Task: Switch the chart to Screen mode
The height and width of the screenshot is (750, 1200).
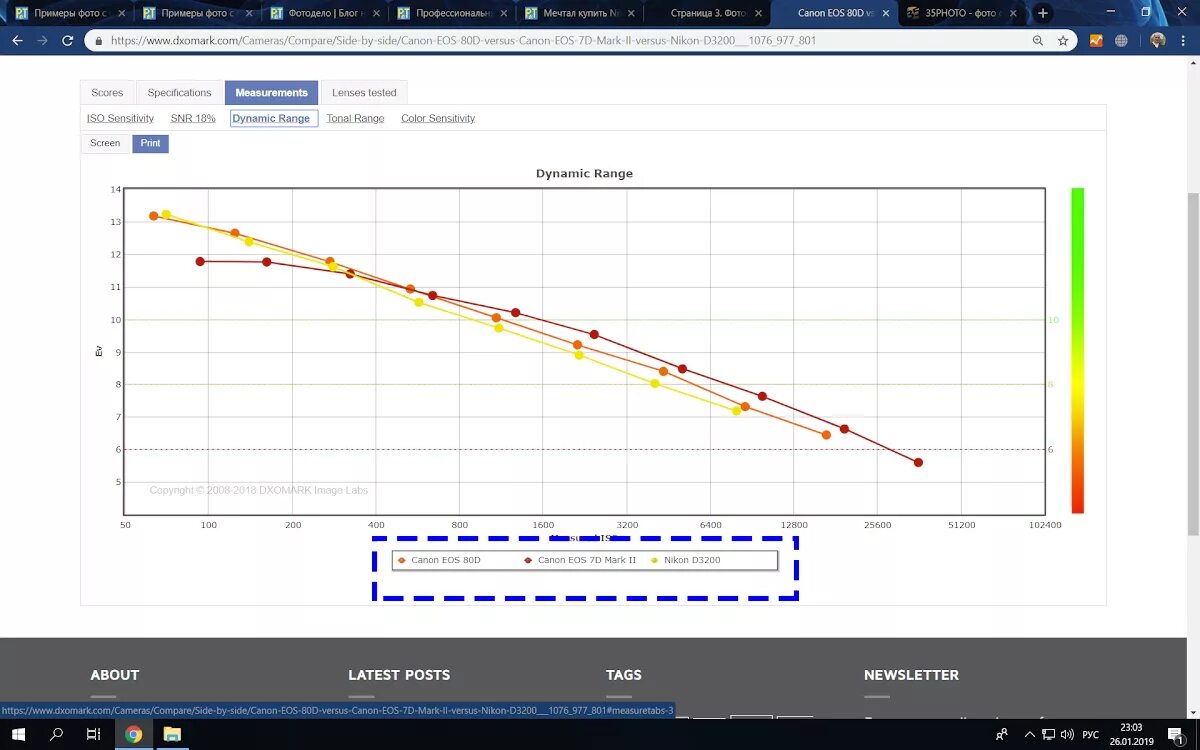Action: (x=105, y=143)
